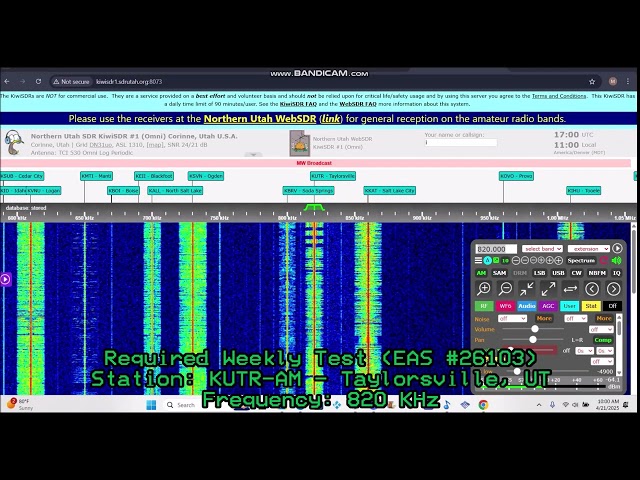Select NBFM demodulation mode
This screenshot has height=480, width=640.
click(x=597, y=273)
